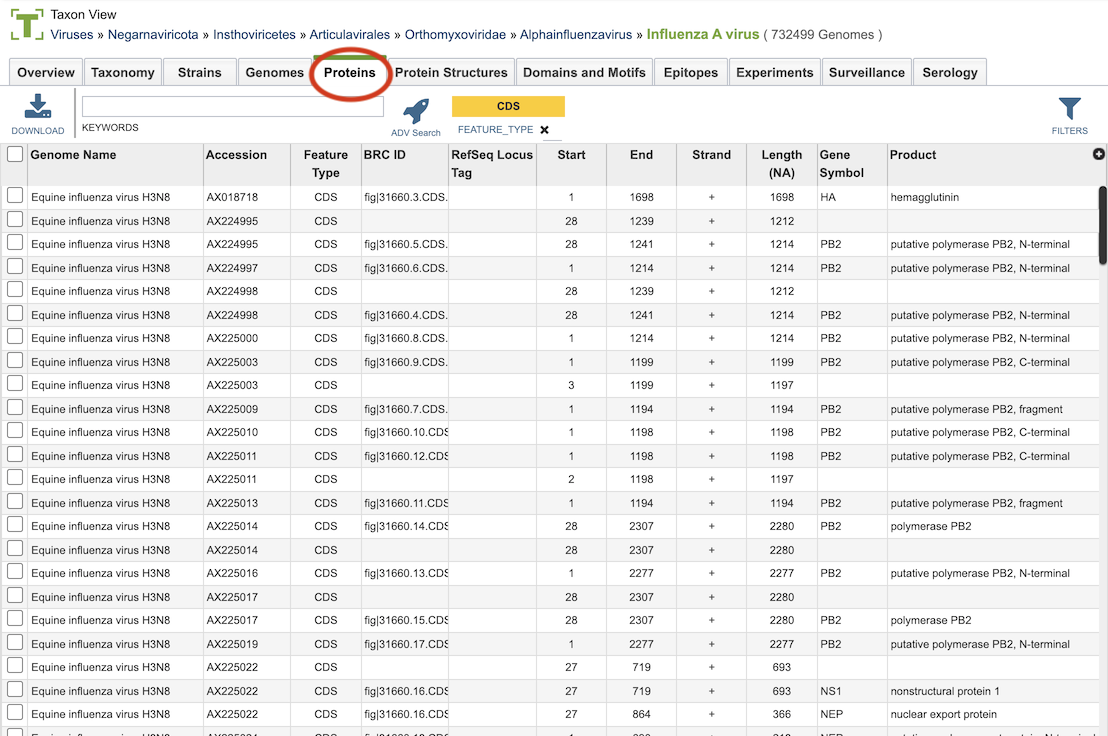Click Length value '366' cell

click(782, 714)
